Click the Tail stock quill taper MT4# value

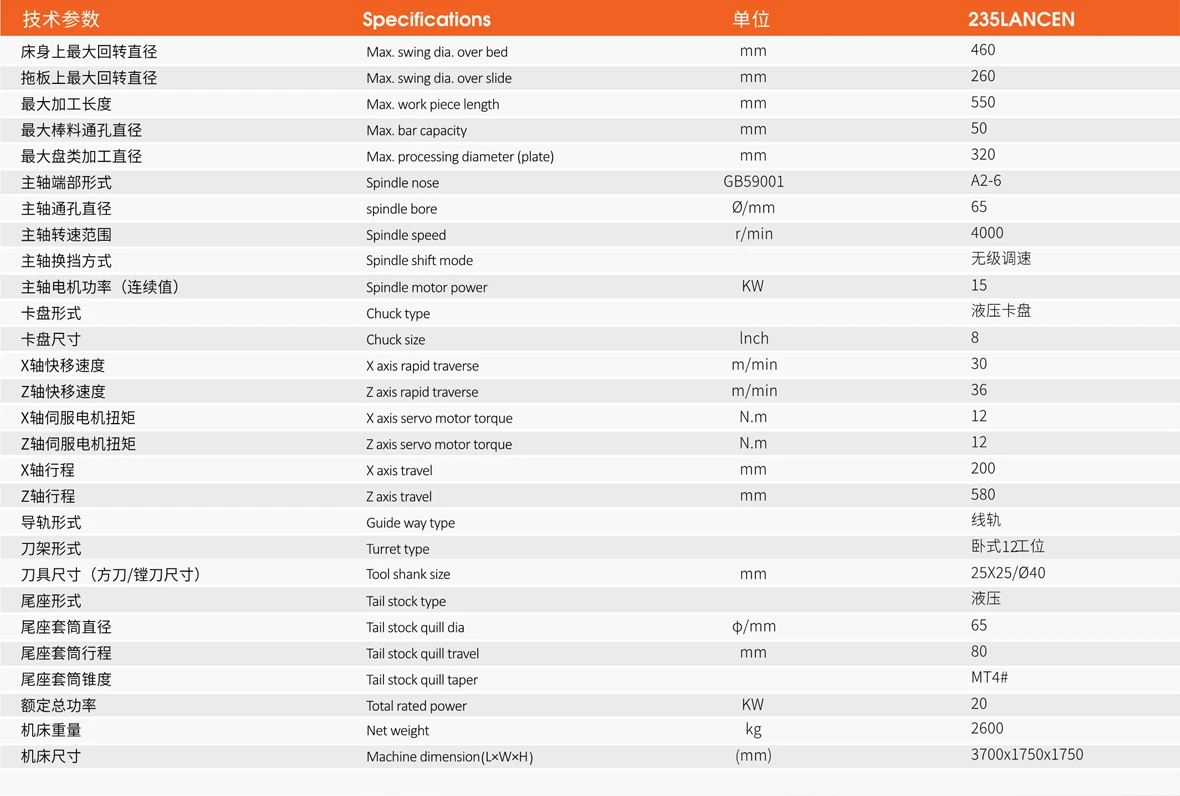[x=989, y=677]
